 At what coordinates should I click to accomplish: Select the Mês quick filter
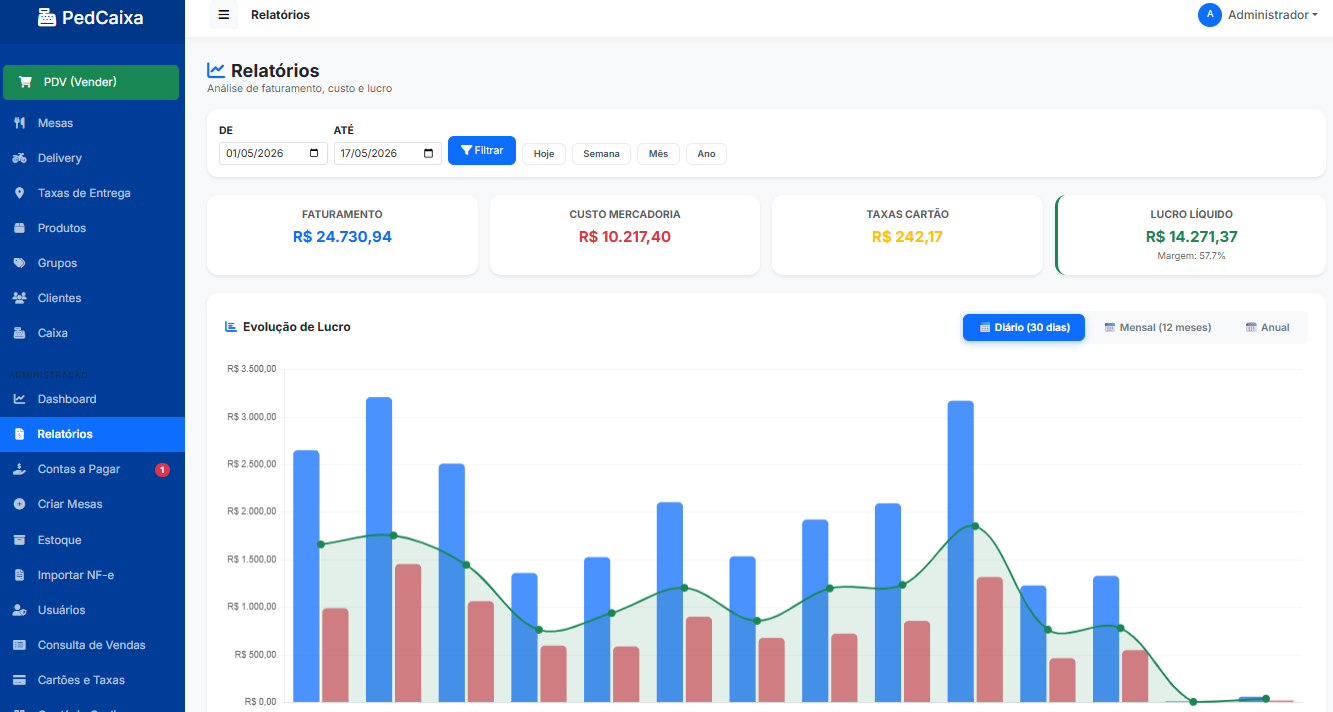coord(658,154)
